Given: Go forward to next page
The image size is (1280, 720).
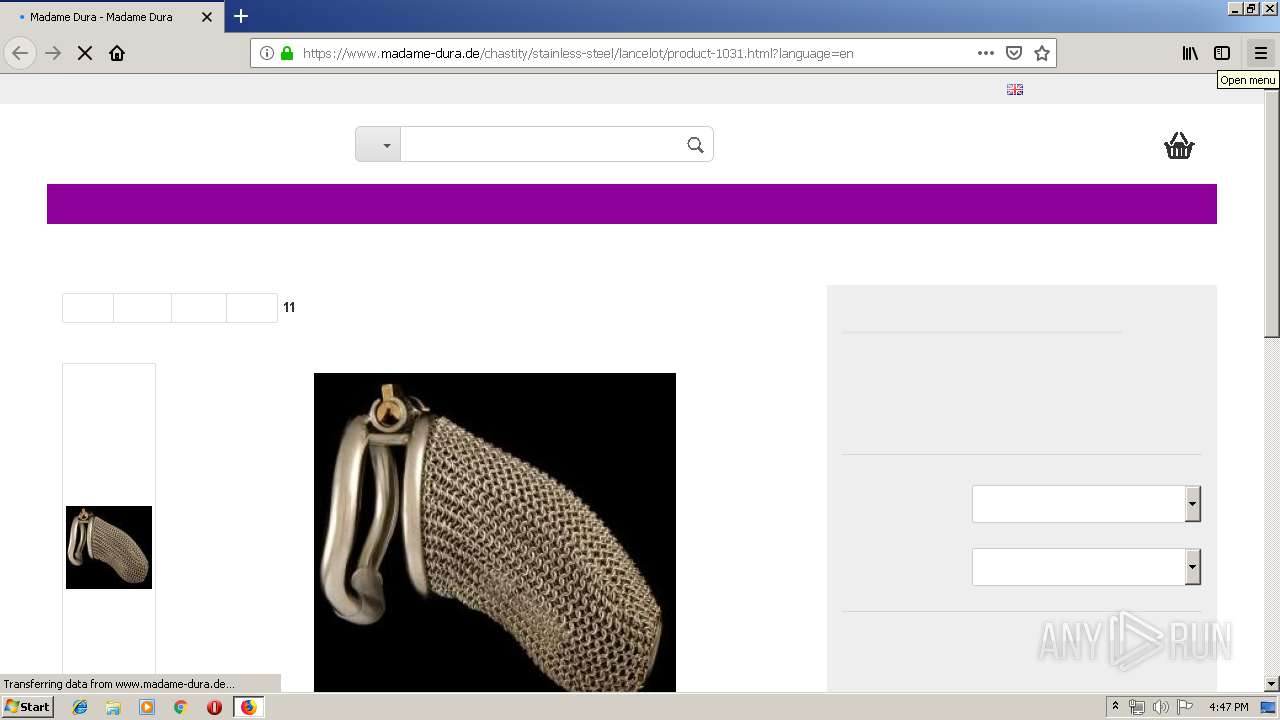Looking at the screenshot, I should tap(53, 53).
